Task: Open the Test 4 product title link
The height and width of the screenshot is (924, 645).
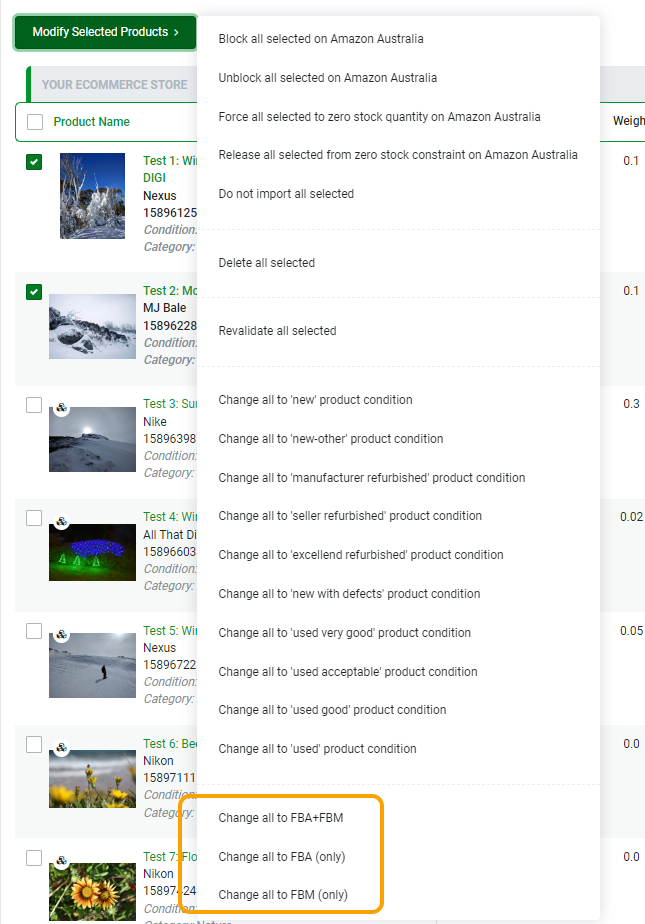Action: (x=170, y=517)
